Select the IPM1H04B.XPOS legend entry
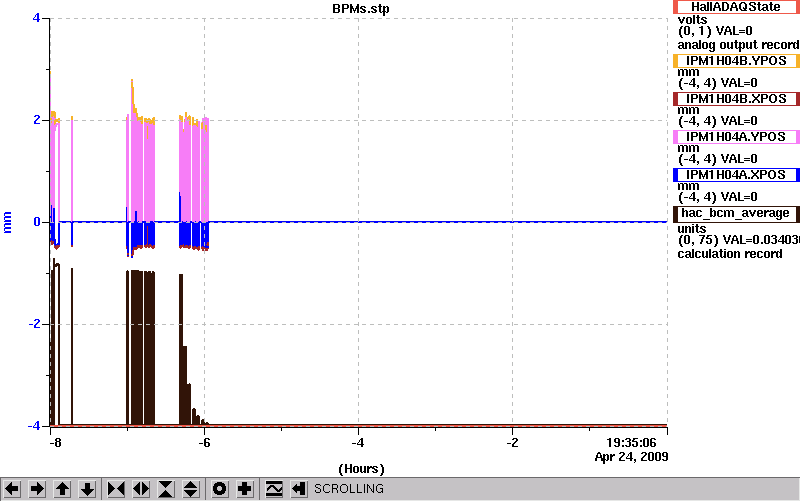The image size is (800, 501). coord(736,99)
